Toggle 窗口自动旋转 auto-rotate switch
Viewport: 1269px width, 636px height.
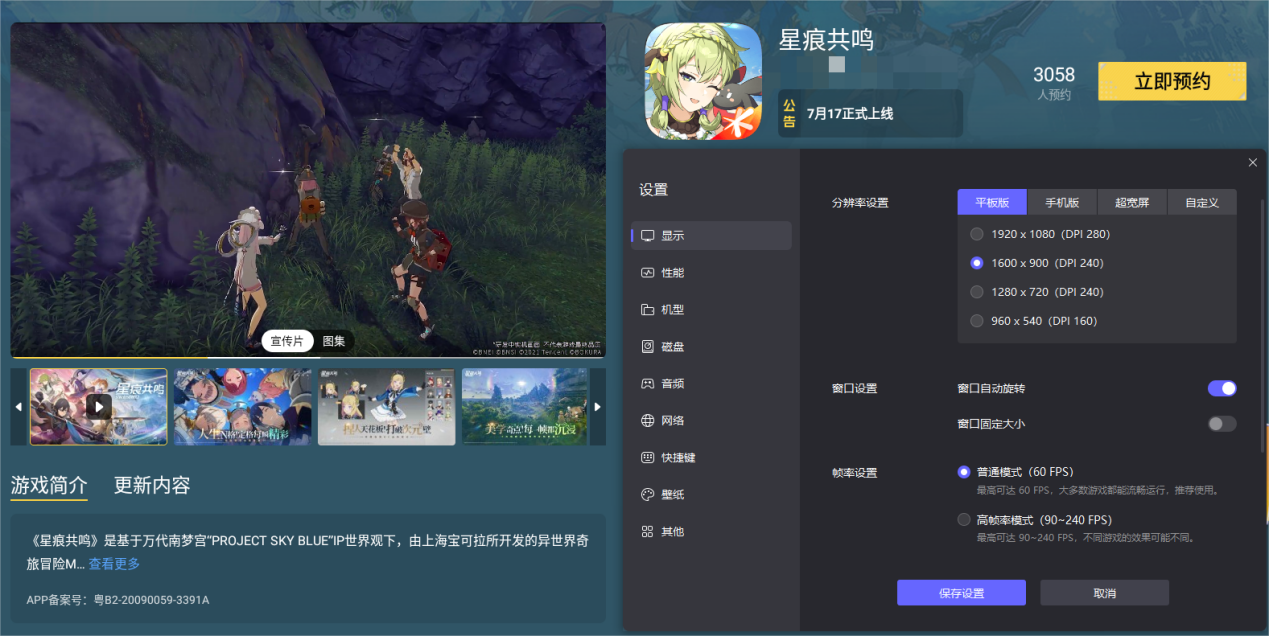[x=1222, y=388]
